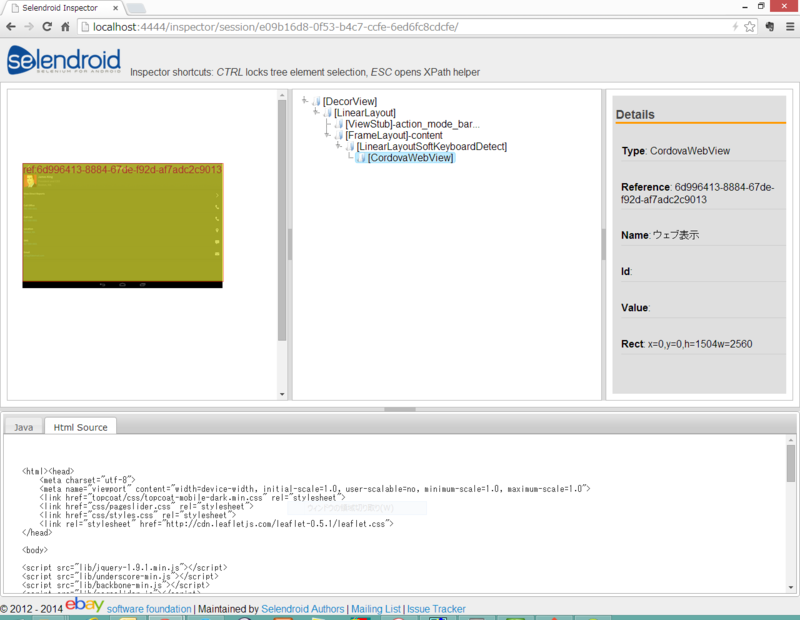Switch to the Html Source tab
The image size is (800, 620).
point(81,427)
